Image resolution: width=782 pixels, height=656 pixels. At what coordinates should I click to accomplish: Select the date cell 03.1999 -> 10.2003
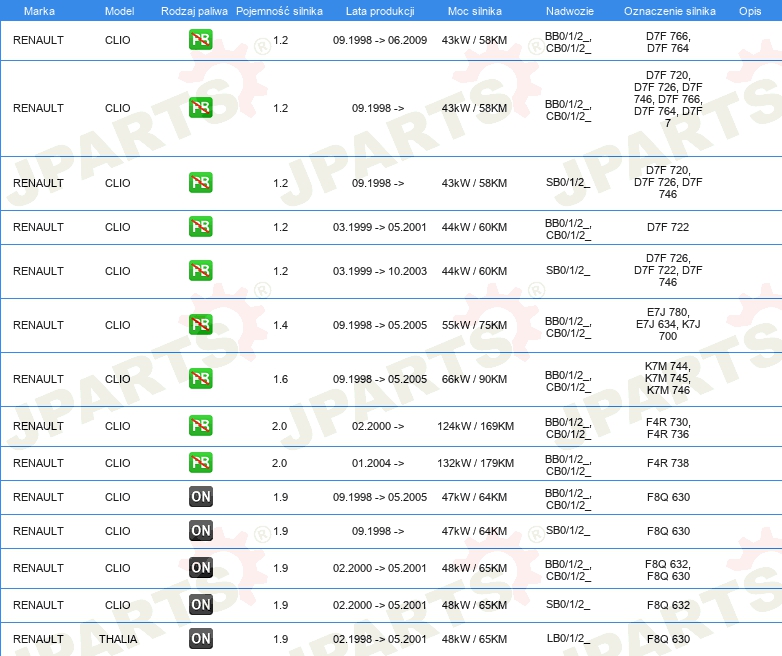point(380,271)
